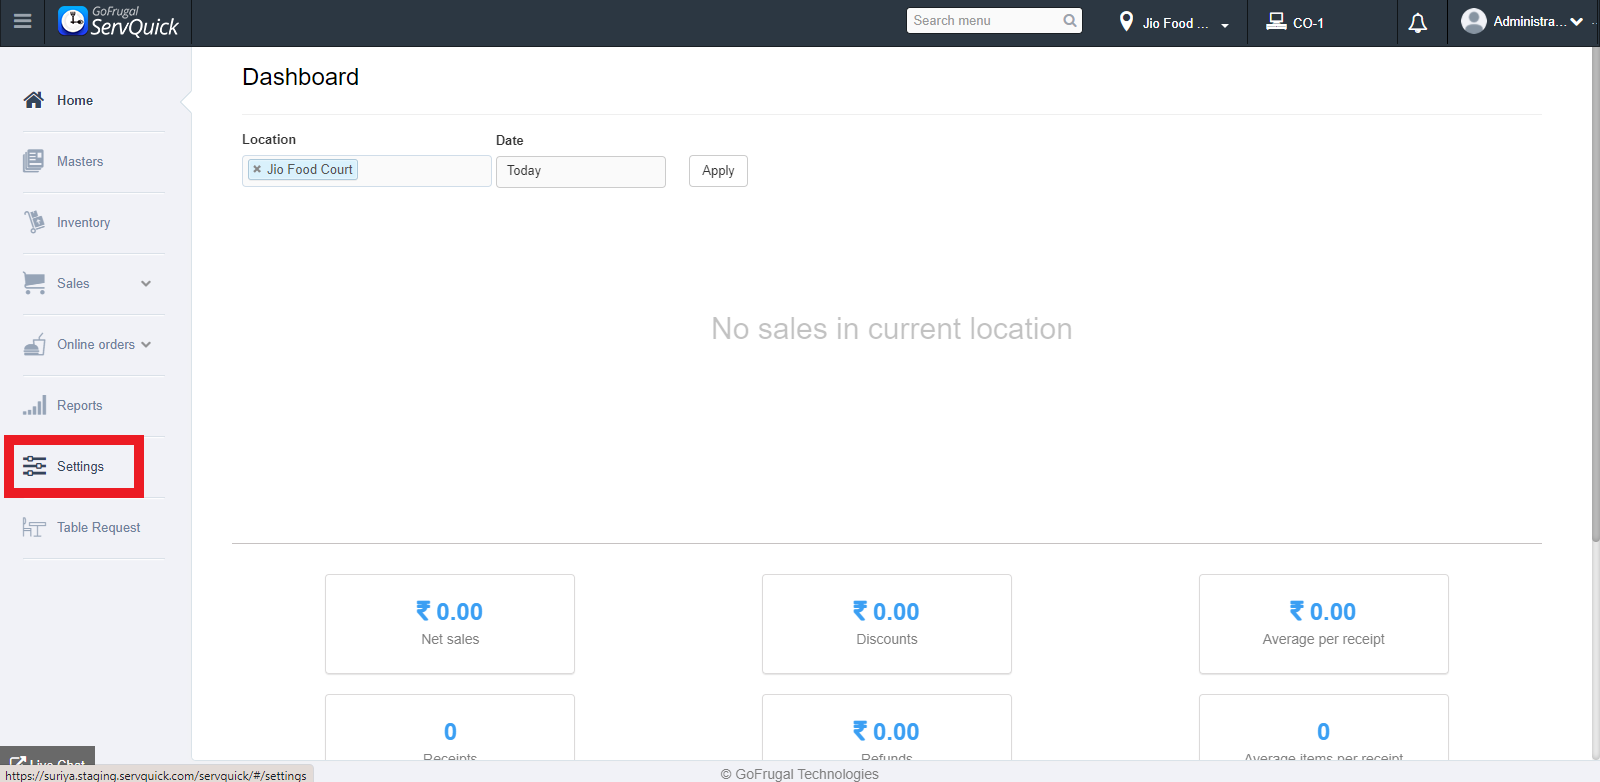Click the CO-1 counter terminal icon

1276,21
